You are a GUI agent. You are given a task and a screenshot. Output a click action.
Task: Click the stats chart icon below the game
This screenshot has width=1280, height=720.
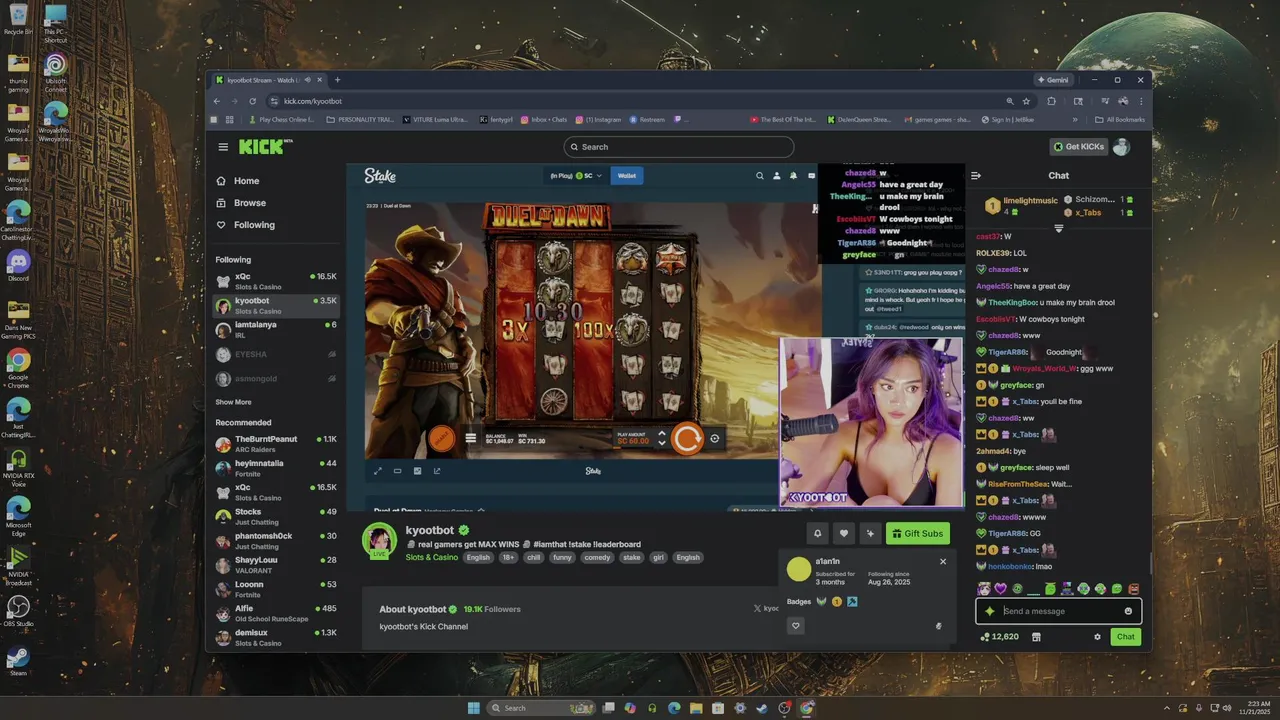point(417,471)
